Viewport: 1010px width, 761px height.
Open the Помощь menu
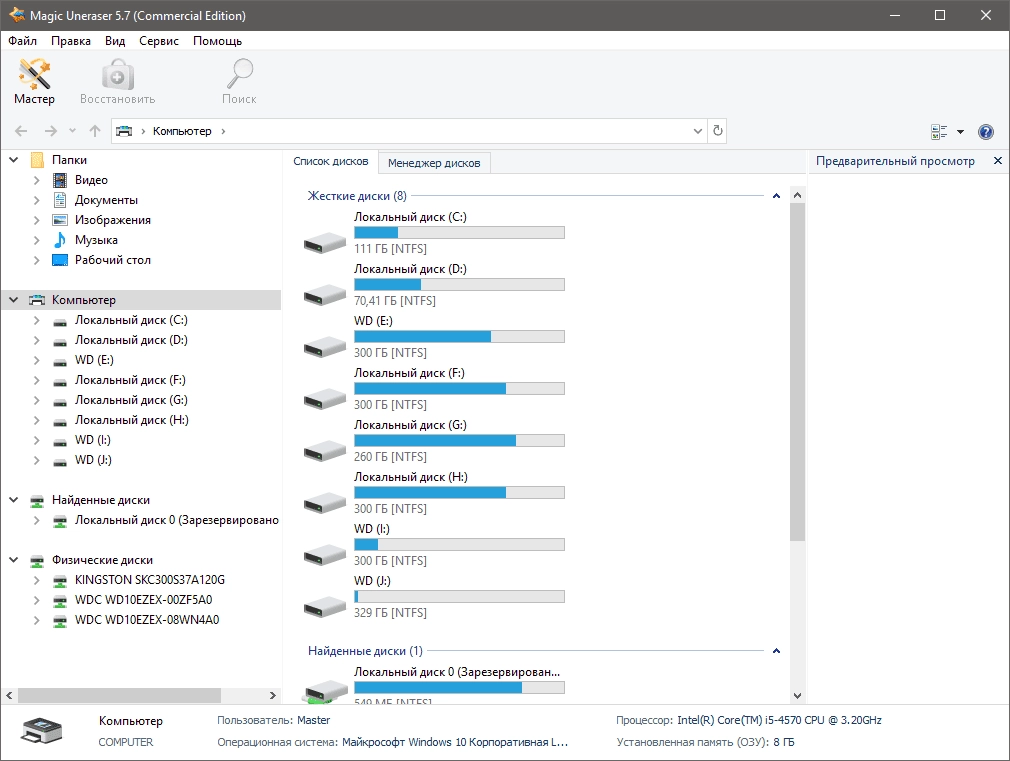218,41
